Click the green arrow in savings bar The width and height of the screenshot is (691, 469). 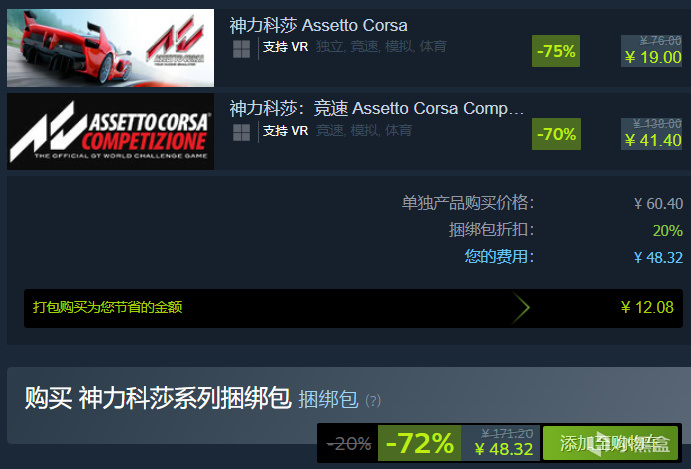tap(521, 308)
